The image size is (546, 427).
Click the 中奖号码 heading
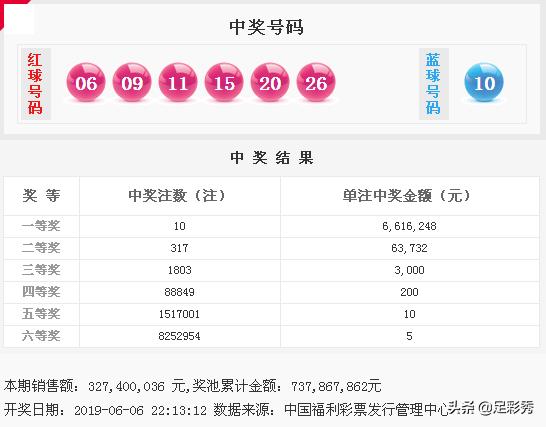pos(266,27)
